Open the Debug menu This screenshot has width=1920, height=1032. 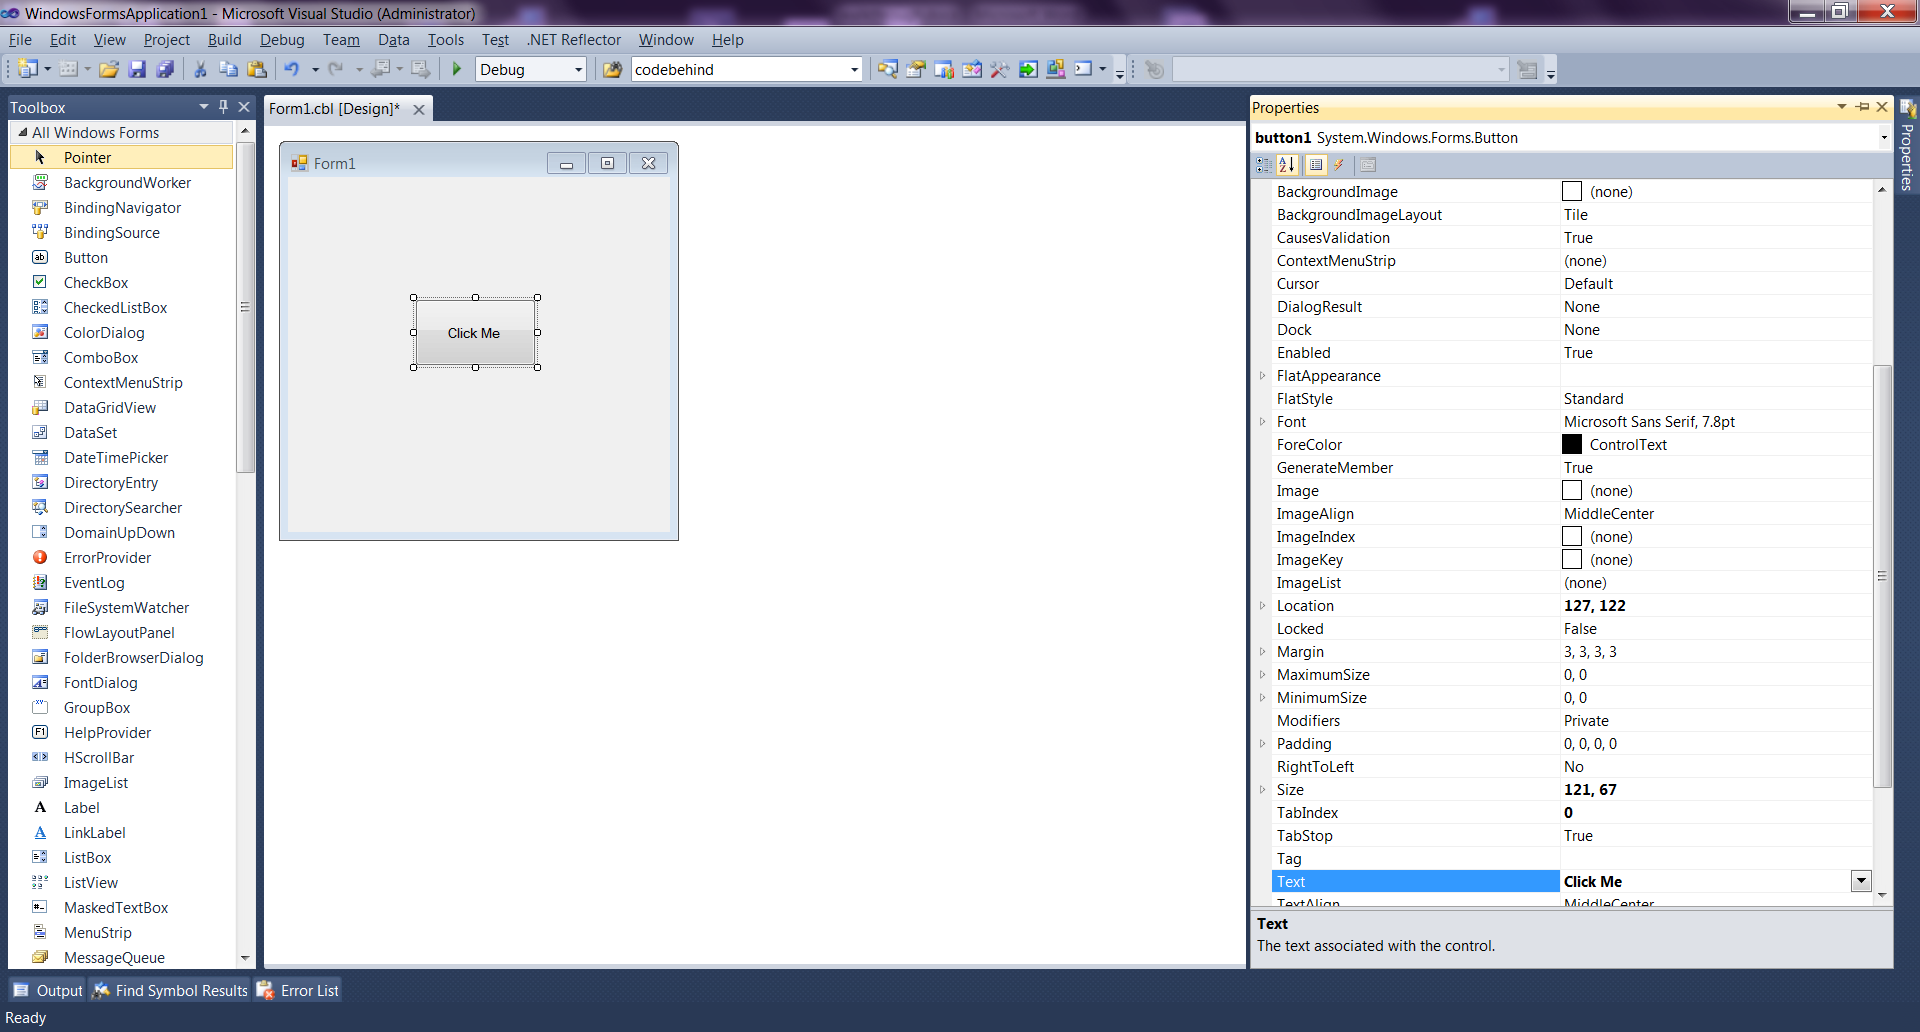pyautogui.click(x=282, y=40)
